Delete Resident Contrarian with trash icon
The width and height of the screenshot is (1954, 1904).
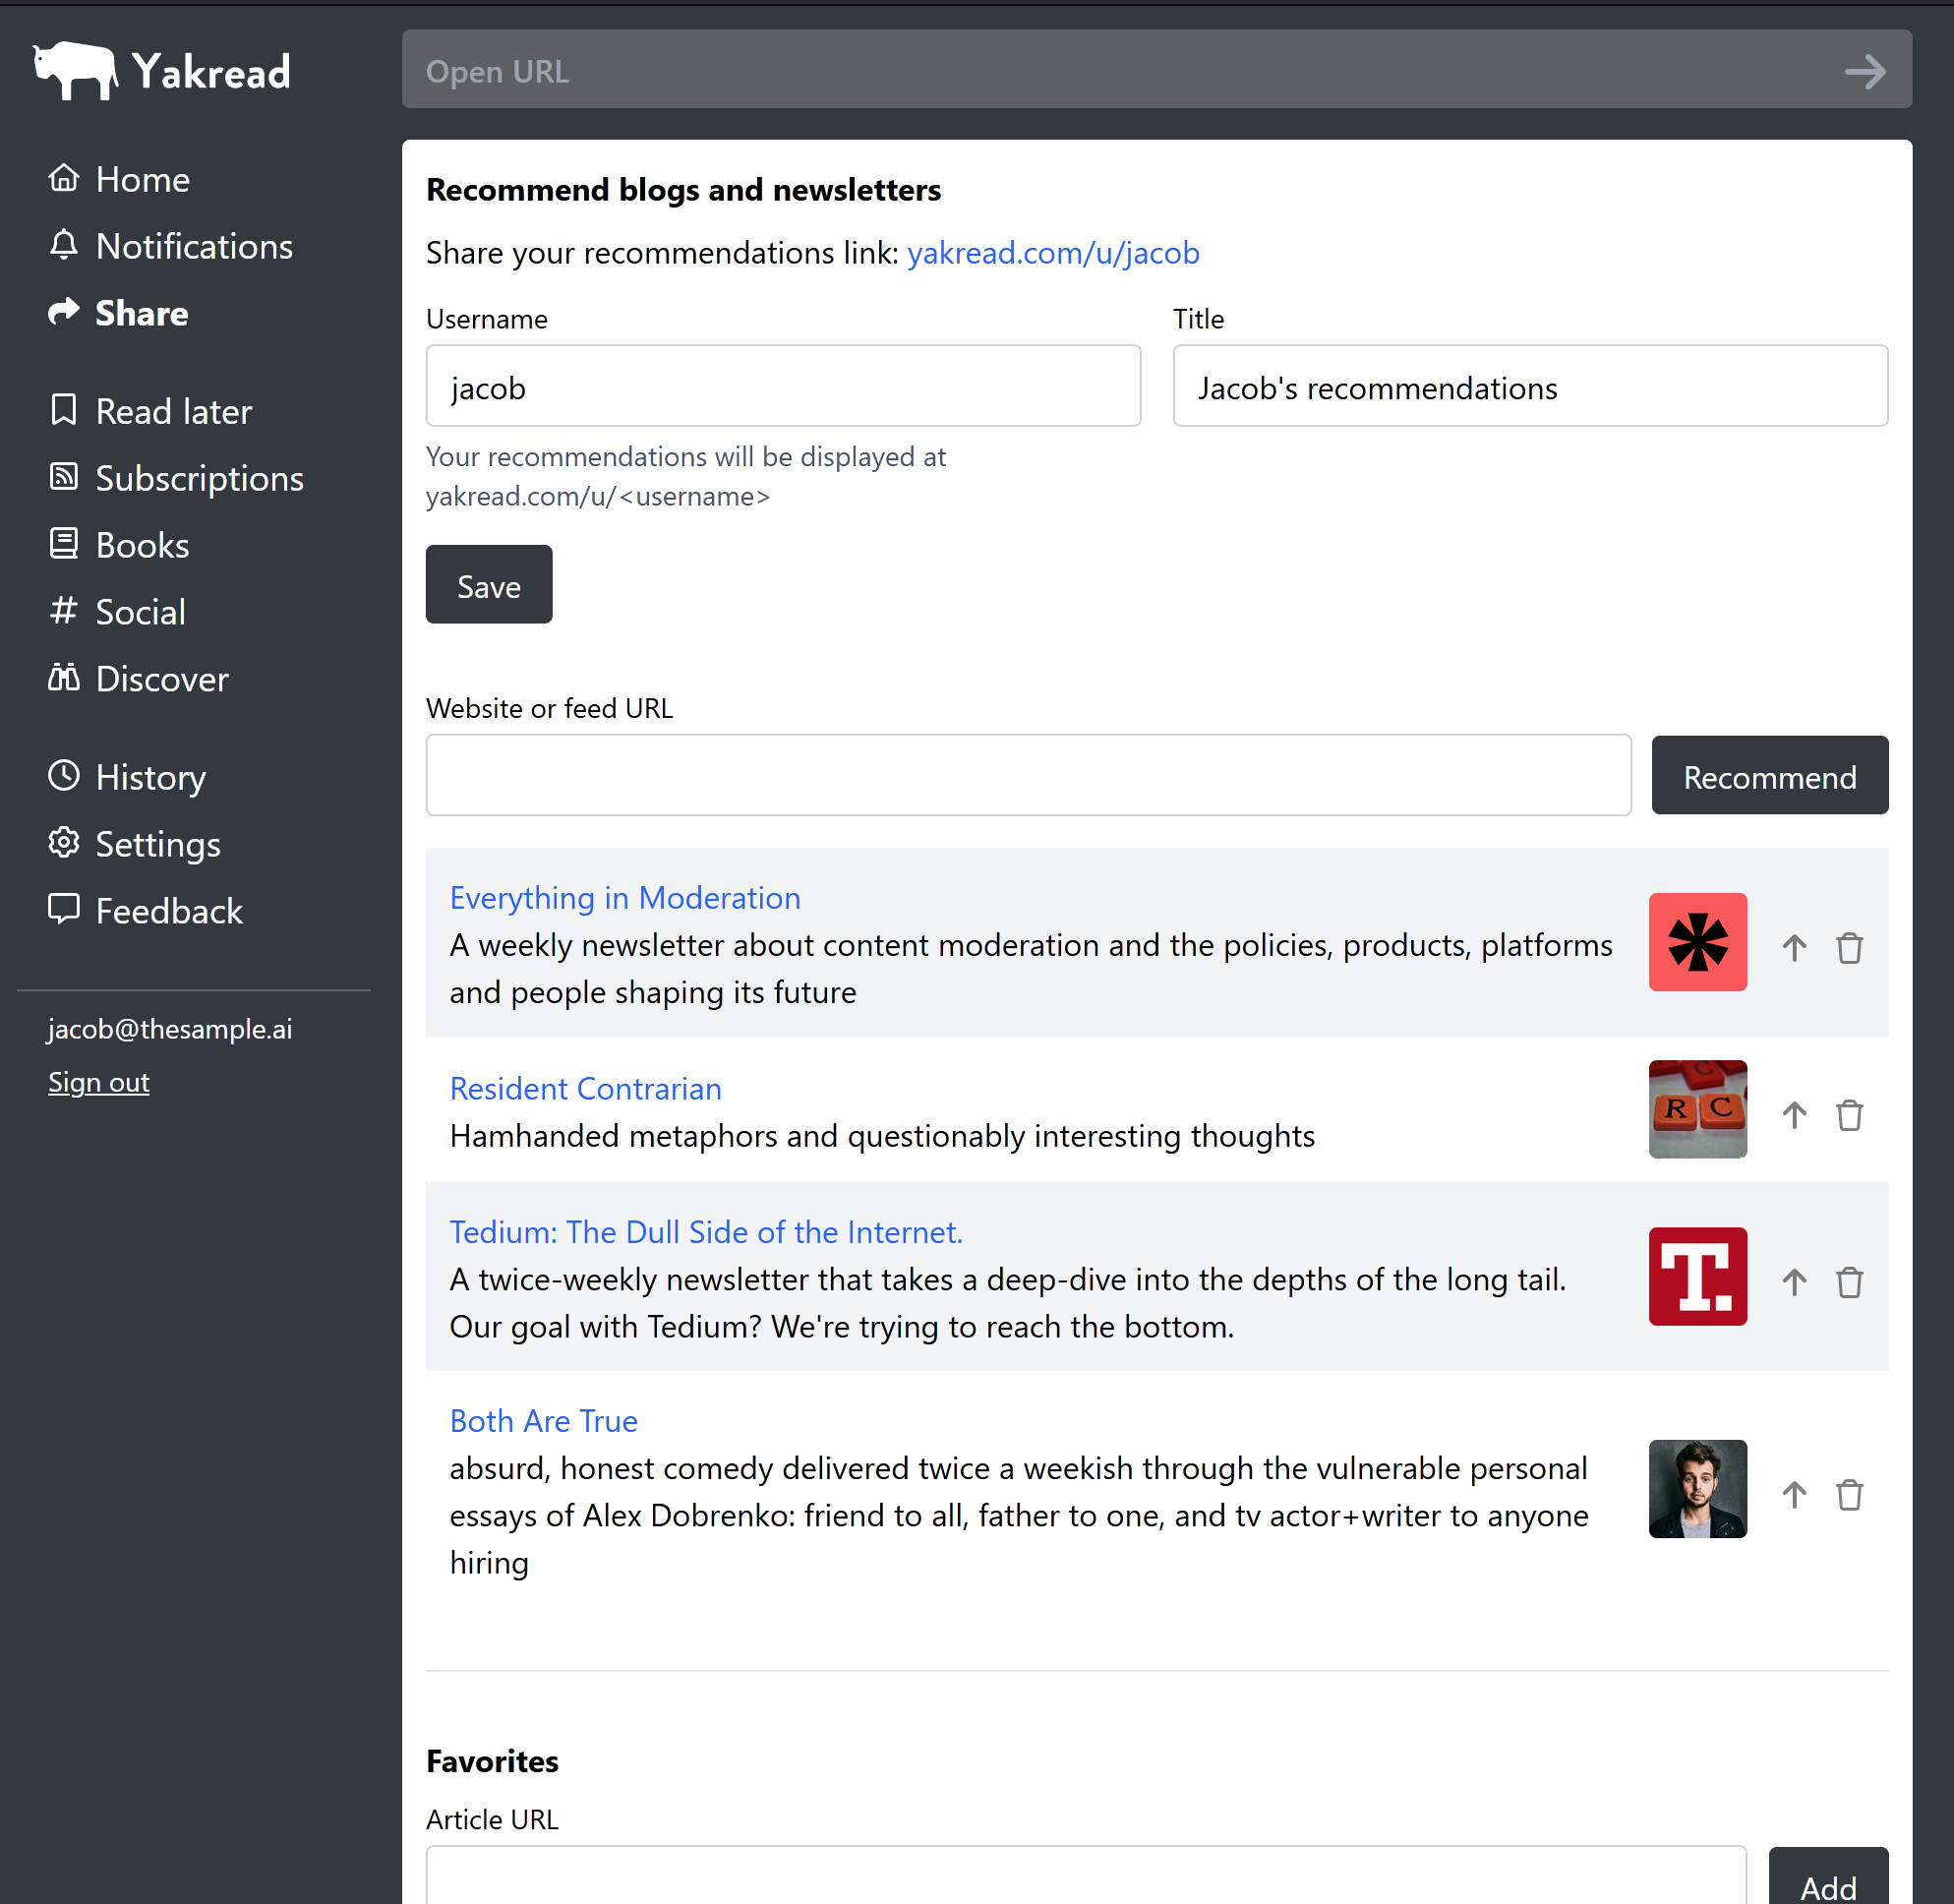(1849, 1114)
